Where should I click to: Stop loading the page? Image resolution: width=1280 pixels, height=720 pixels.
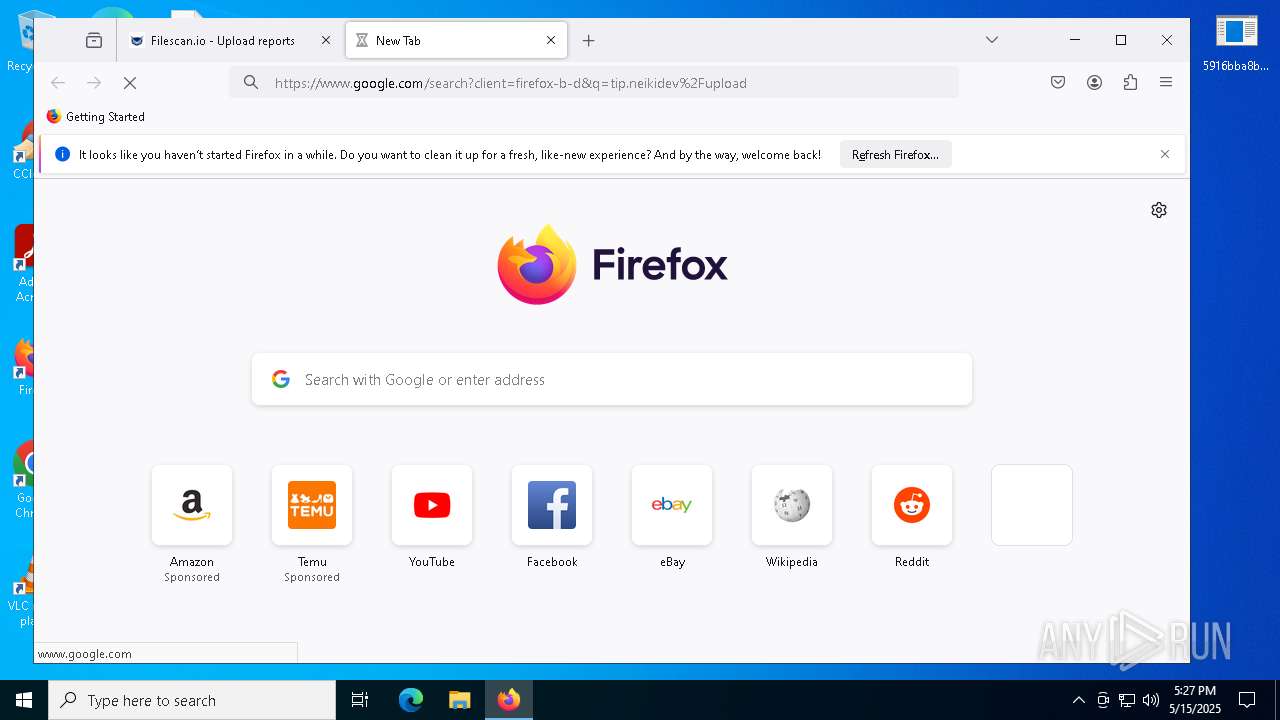point(130,83)
